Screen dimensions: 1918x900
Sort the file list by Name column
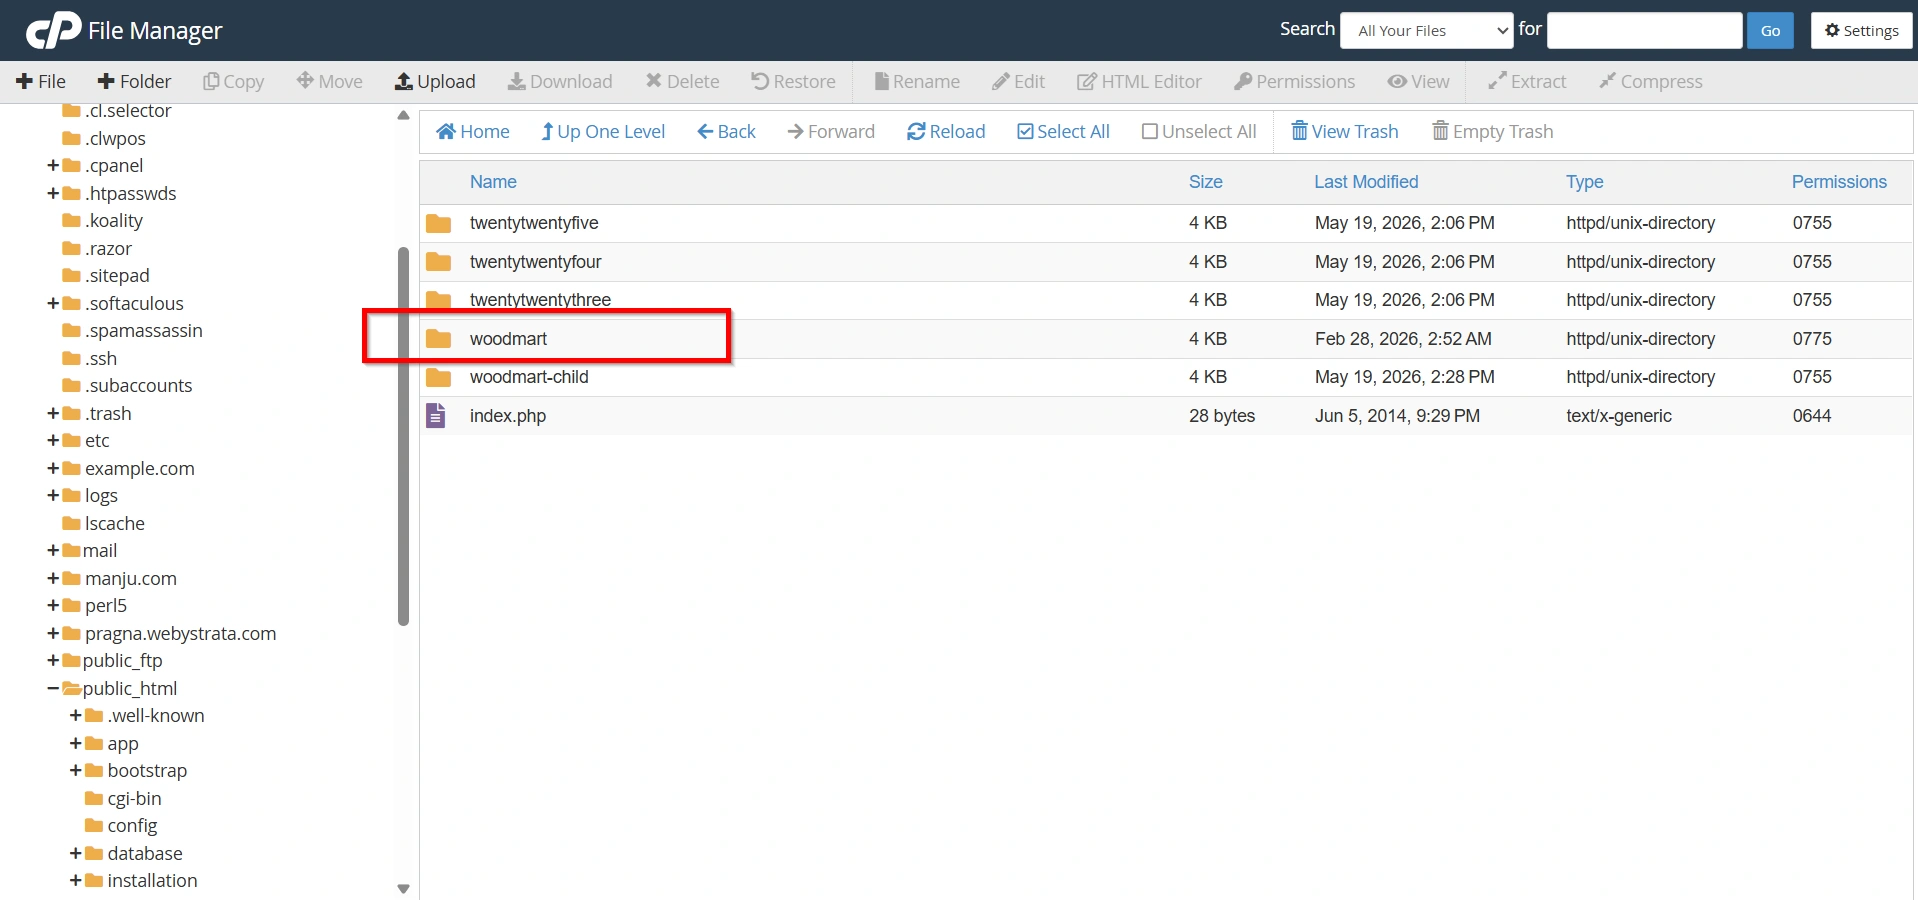(x=493, y=182)
